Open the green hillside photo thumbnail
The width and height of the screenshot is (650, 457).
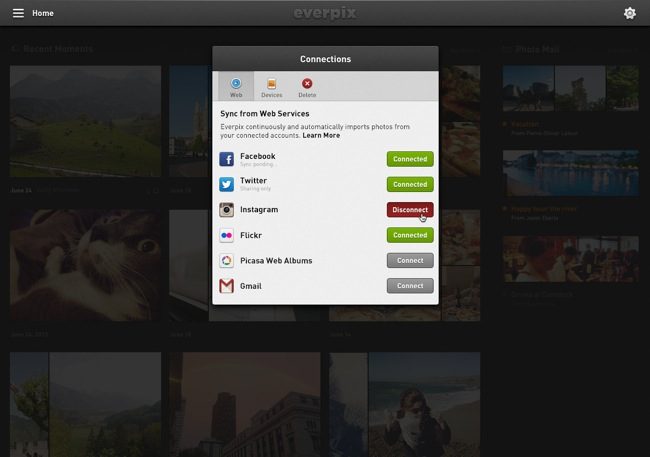pos(85,121)
